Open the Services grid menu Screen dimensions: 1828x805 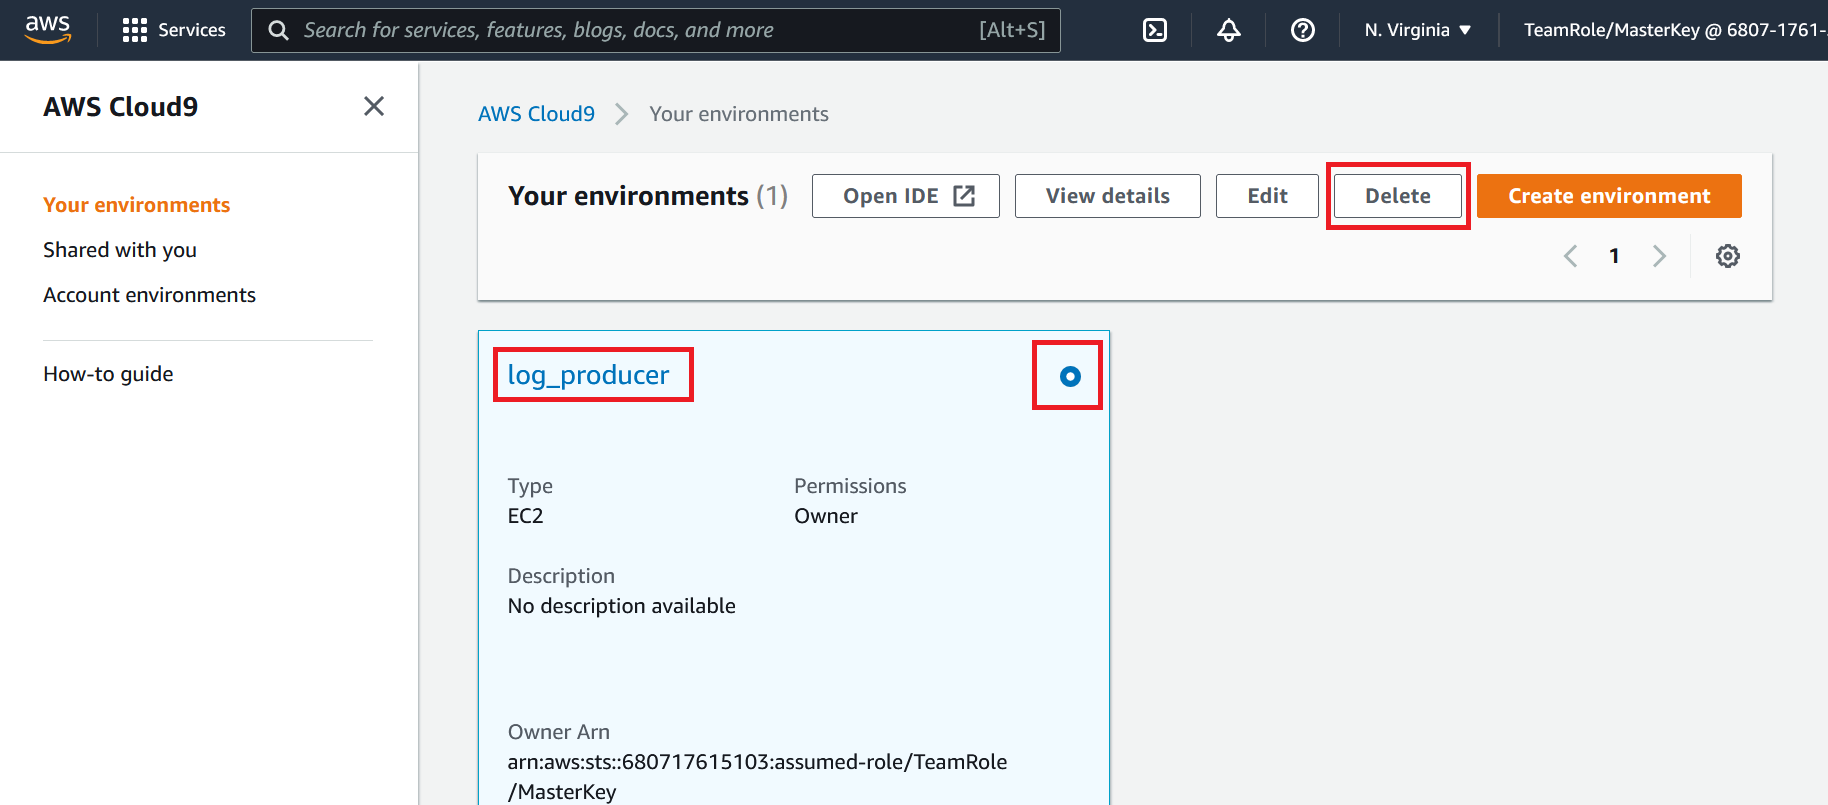tap(174, 30)
